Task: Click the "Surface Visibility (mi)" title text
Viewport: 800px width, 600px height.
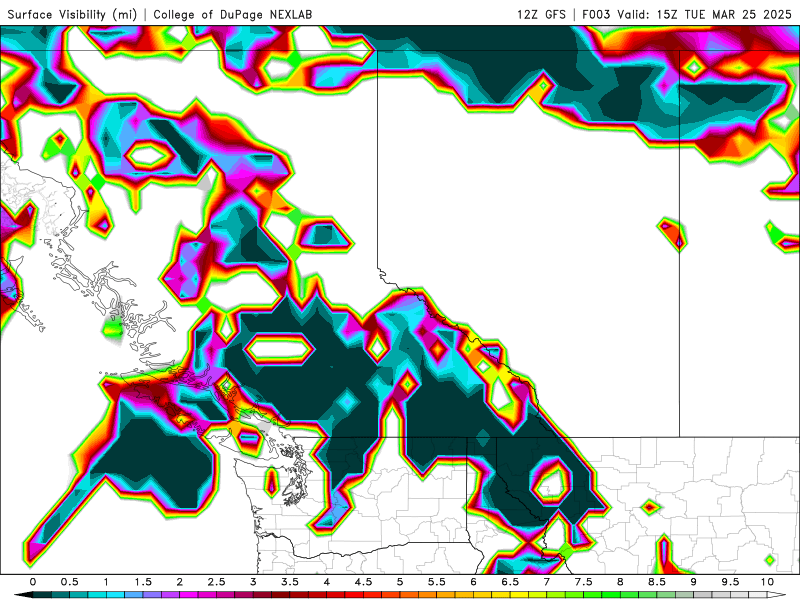Action: [72, 15]
